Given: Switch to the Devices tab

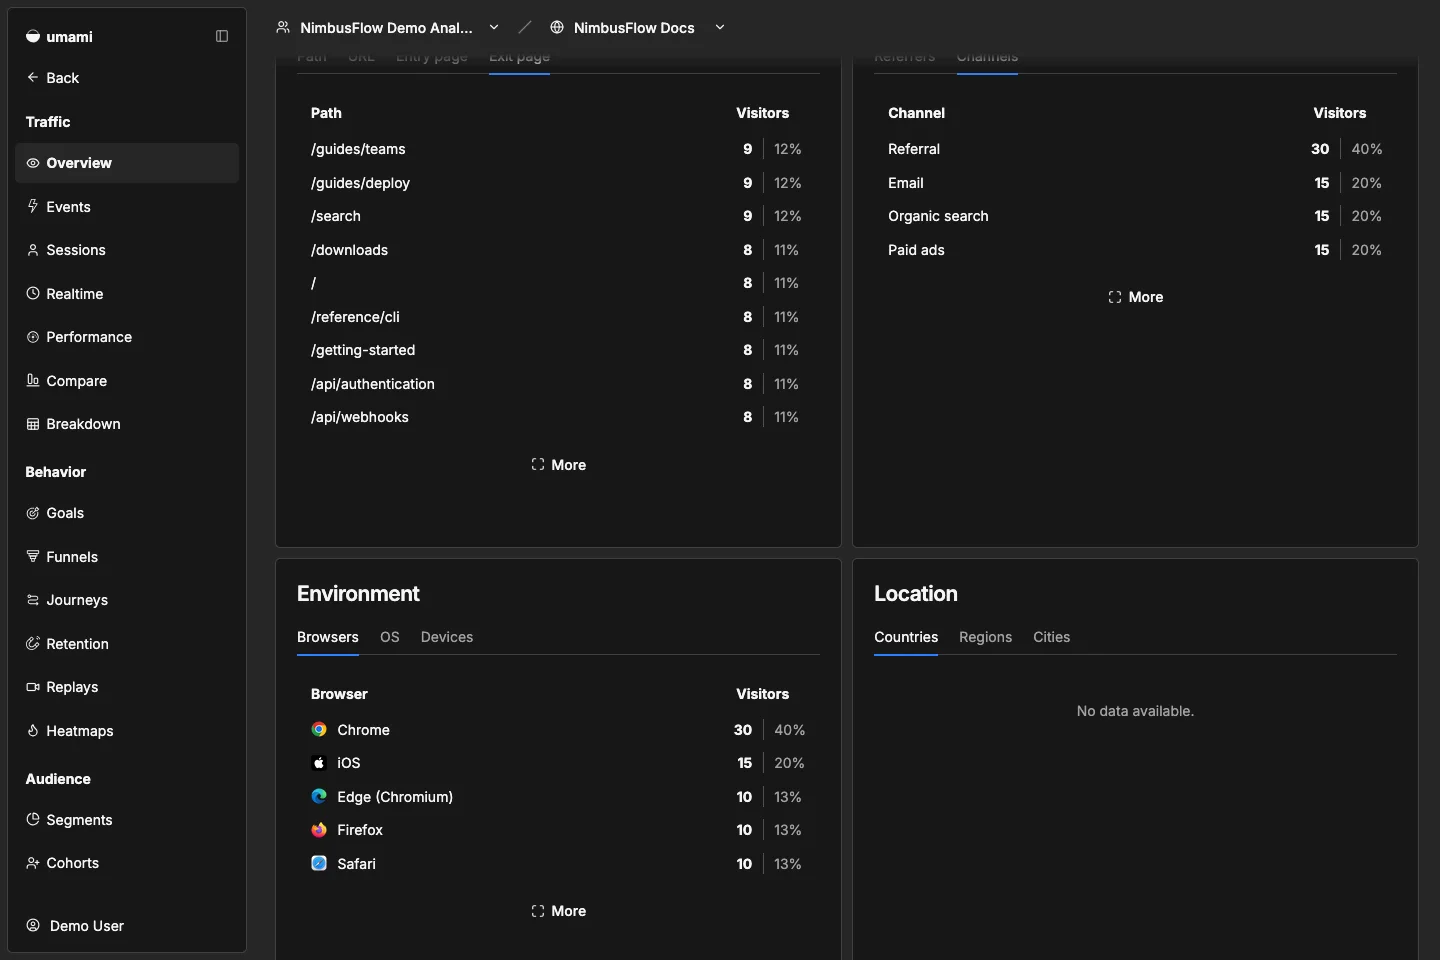Looking at the screenshot, I should 447,637.
